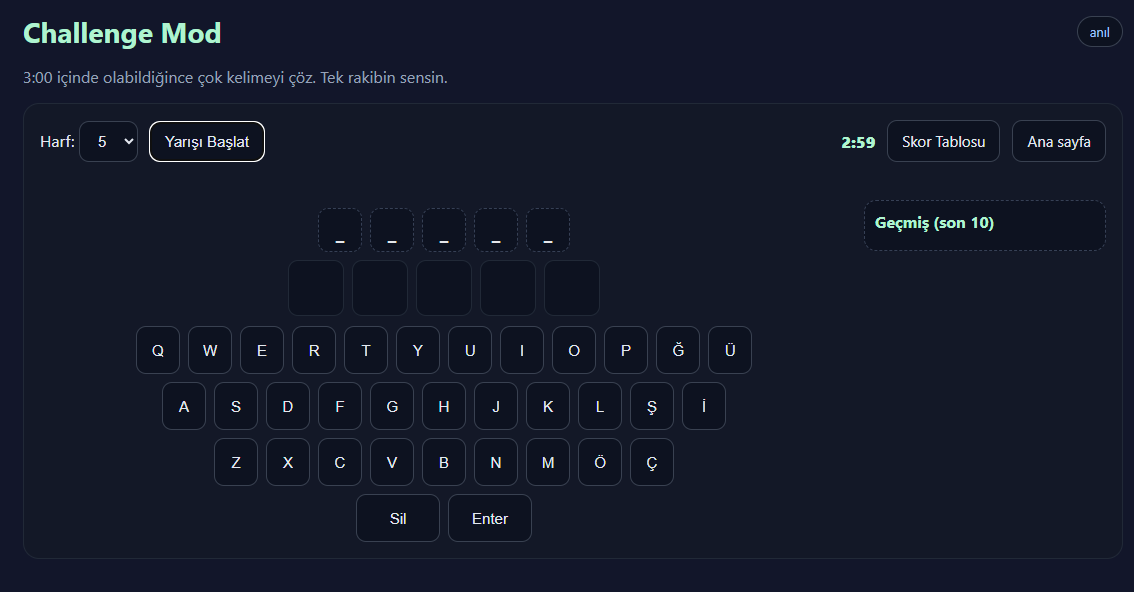Click the Enter key button

pos(490,518)
